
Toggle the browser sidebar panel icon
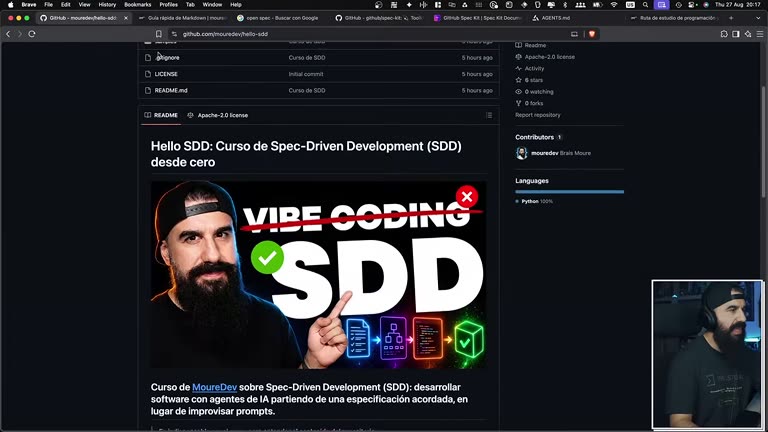pos(736,34)
